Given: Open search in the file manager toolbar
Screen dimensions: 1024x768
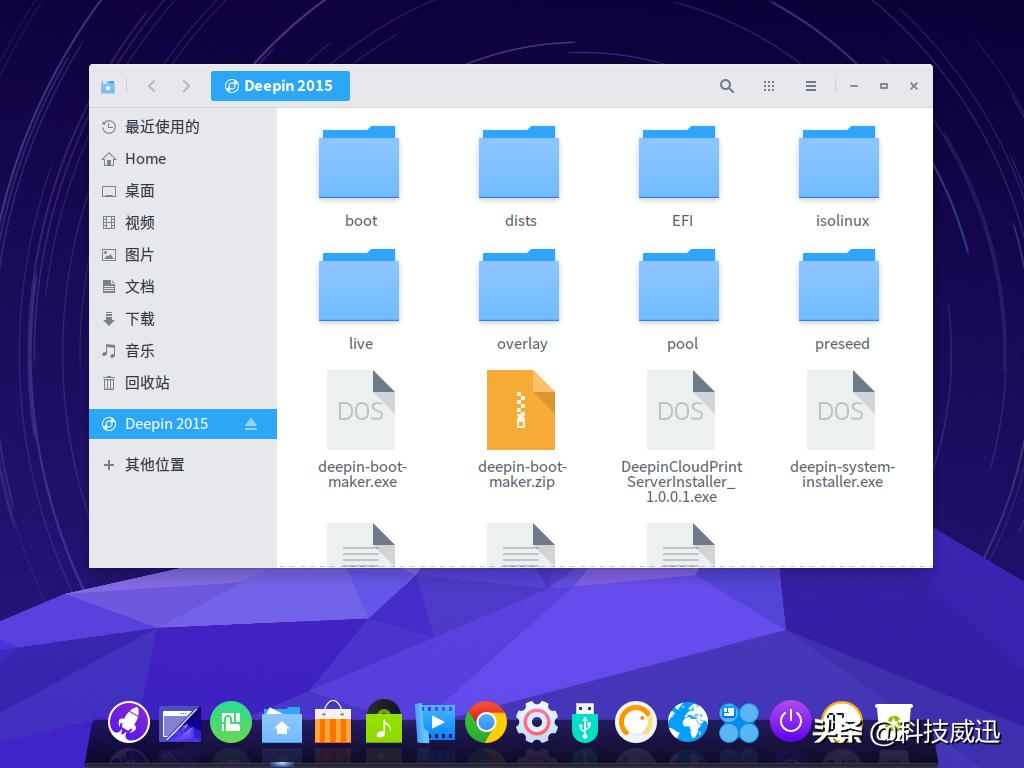Looking at the screenshot, I should [x=726, y=86].
